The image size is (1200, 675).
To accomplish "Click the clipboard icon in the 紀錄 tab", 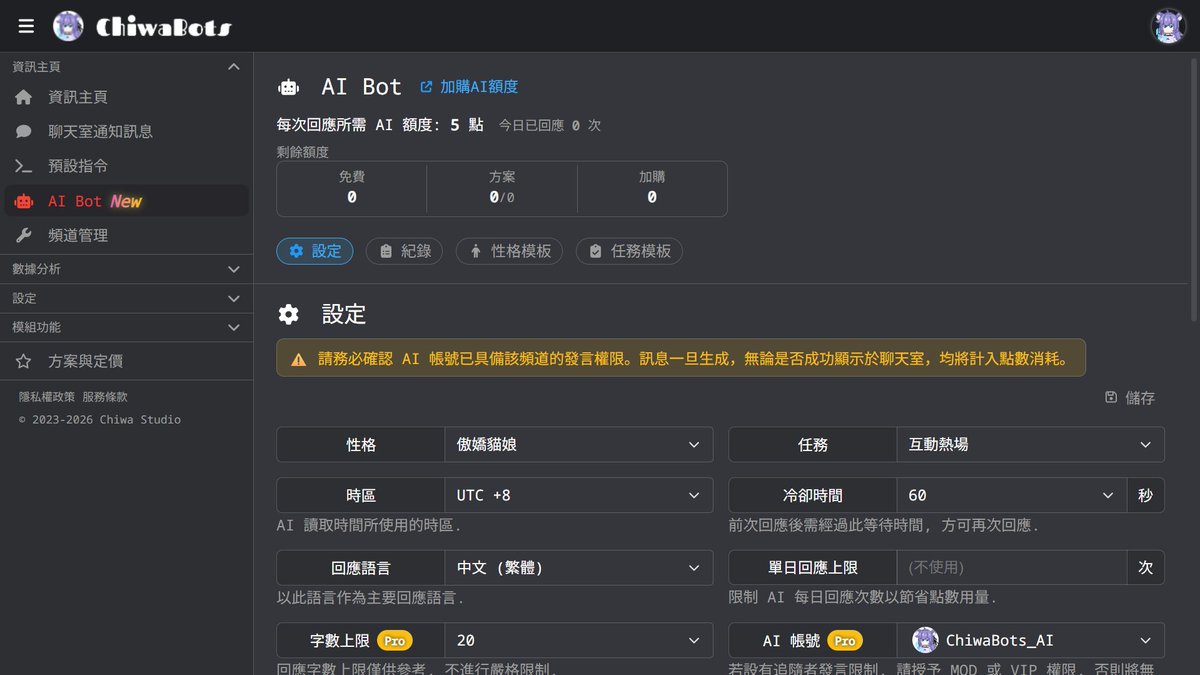I will click(386, 251).
